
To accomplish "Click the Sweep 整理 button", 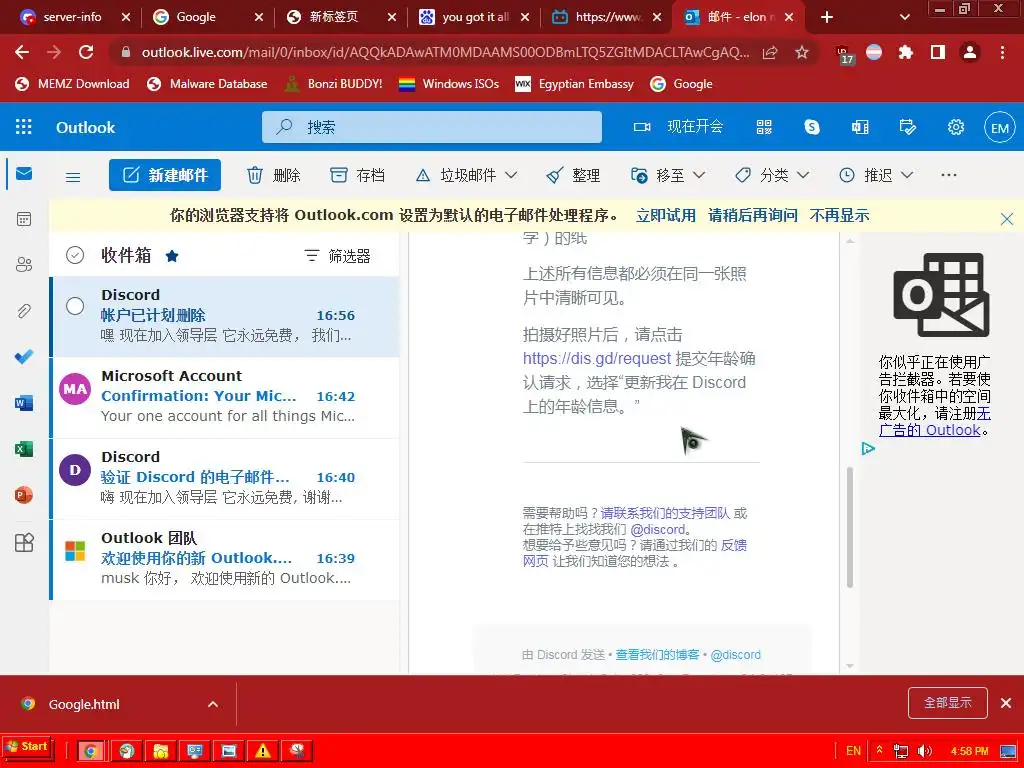I will point(573,175).
